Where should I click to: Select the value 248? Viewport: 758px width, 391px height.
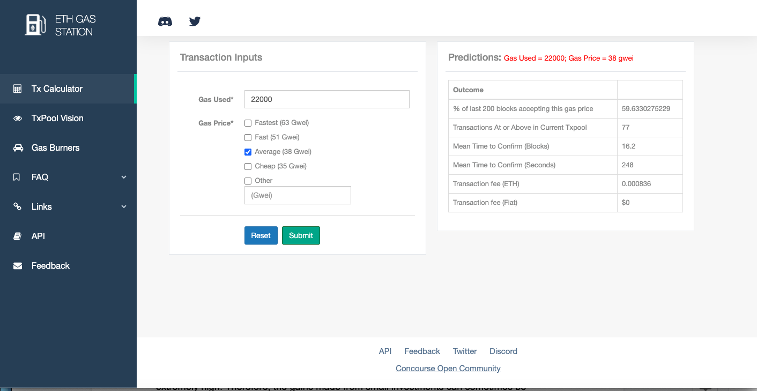click(627, 165)
